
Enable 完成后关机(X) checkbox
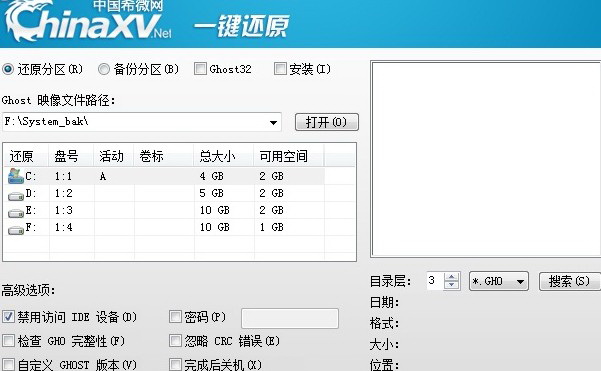pos(175,364)
